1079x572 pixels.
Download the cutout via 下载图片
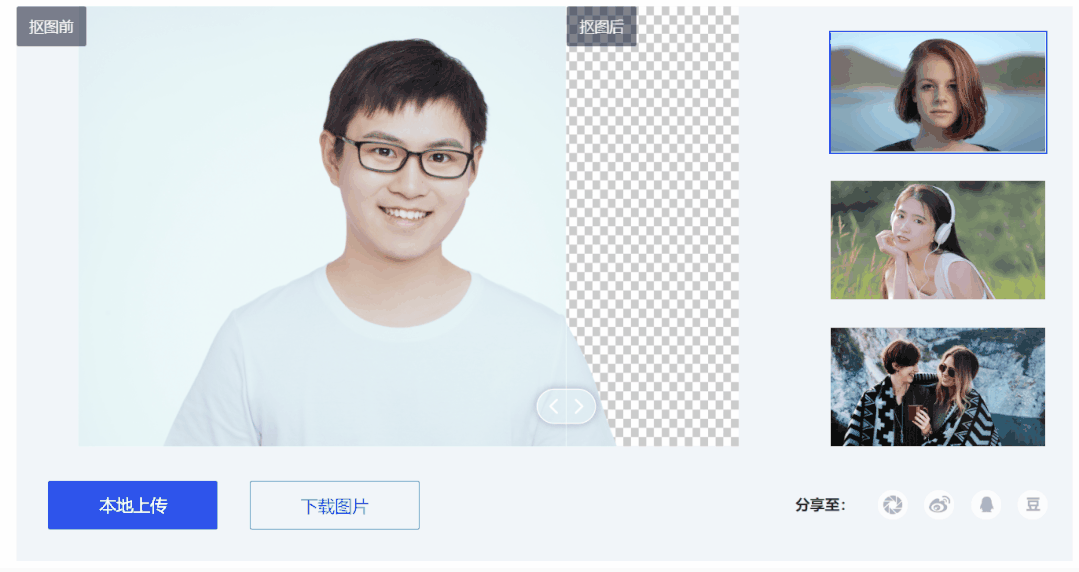click(x=334, y=505)
